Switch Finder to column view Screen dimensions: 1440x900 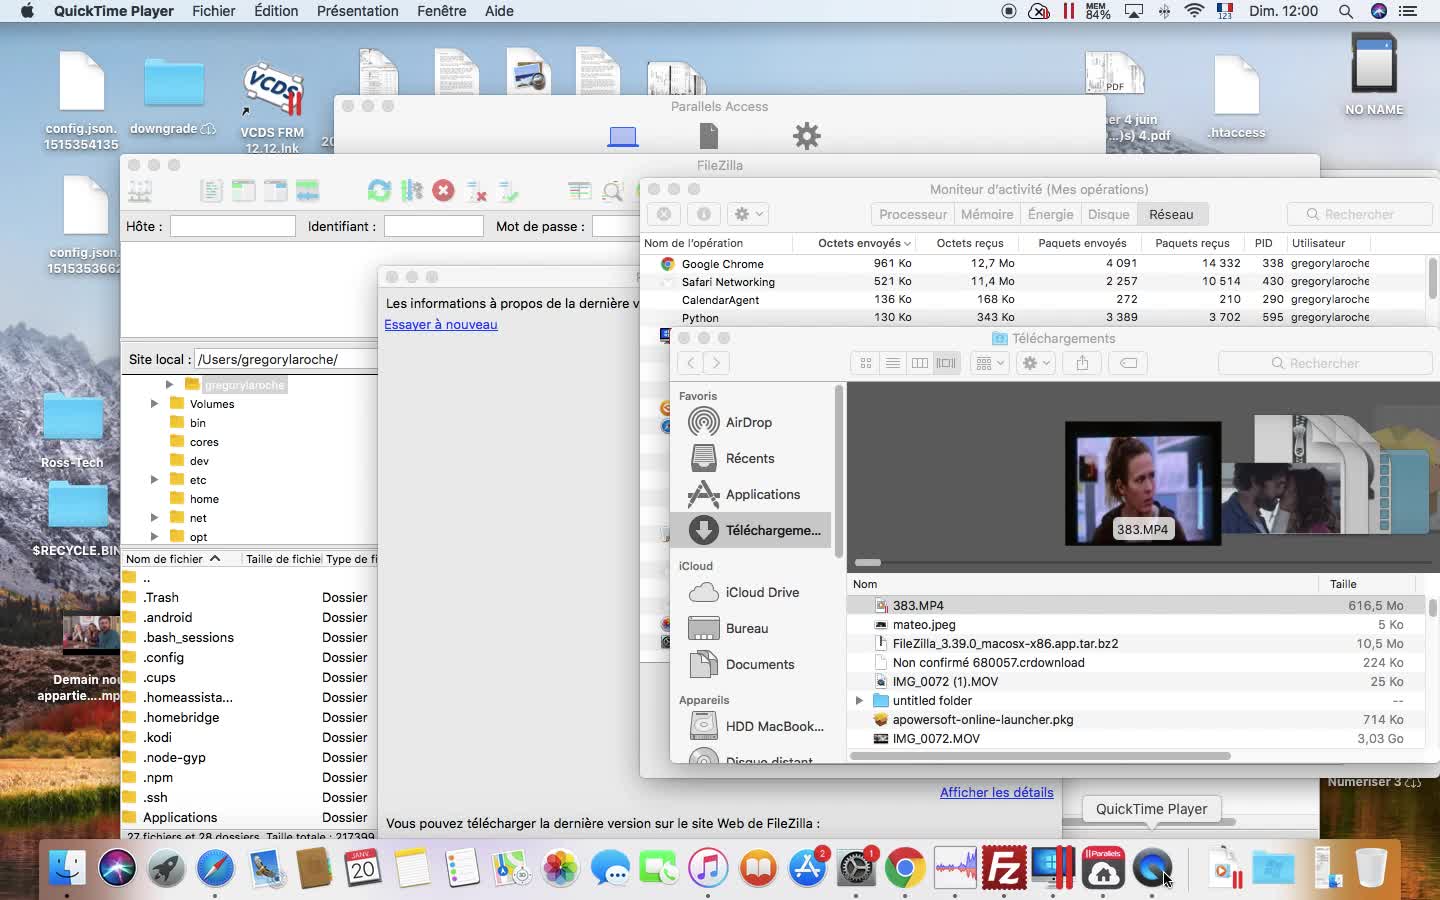pos(920,363)
